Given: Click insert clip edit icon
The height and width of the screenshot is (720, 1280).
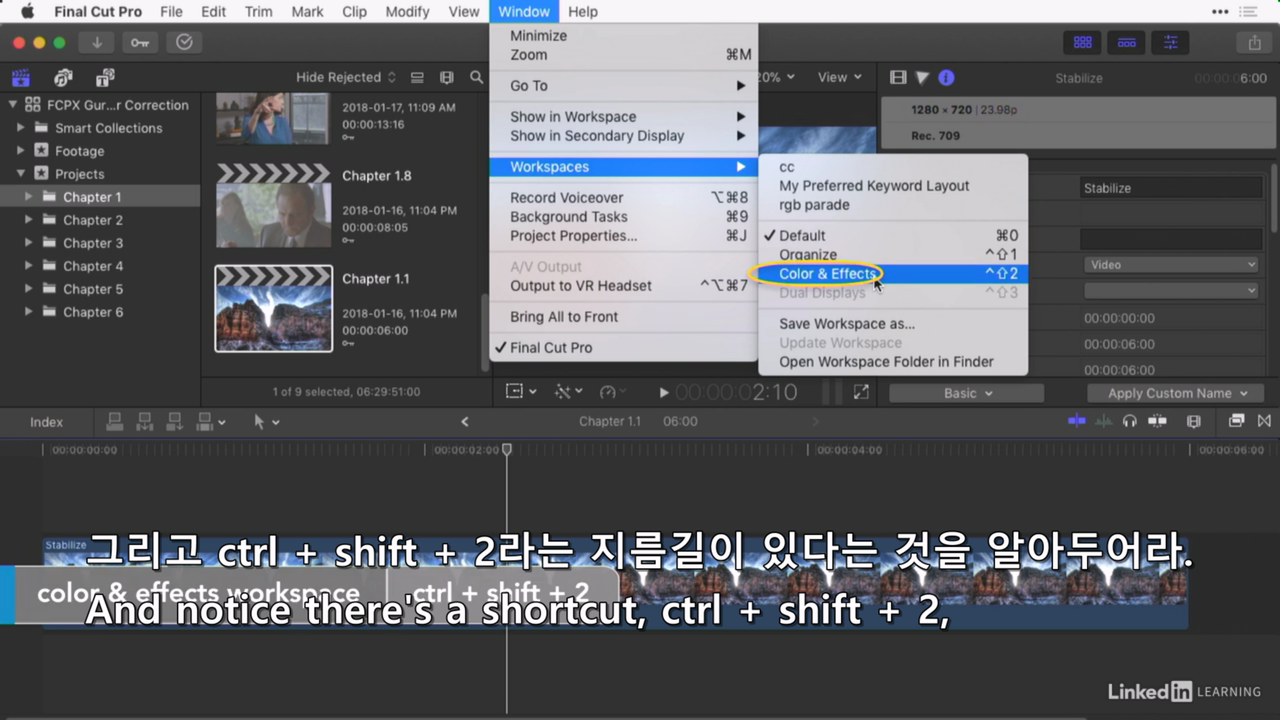Looking at the screenshot, I should pyautogui.click(x=145, y=421).
